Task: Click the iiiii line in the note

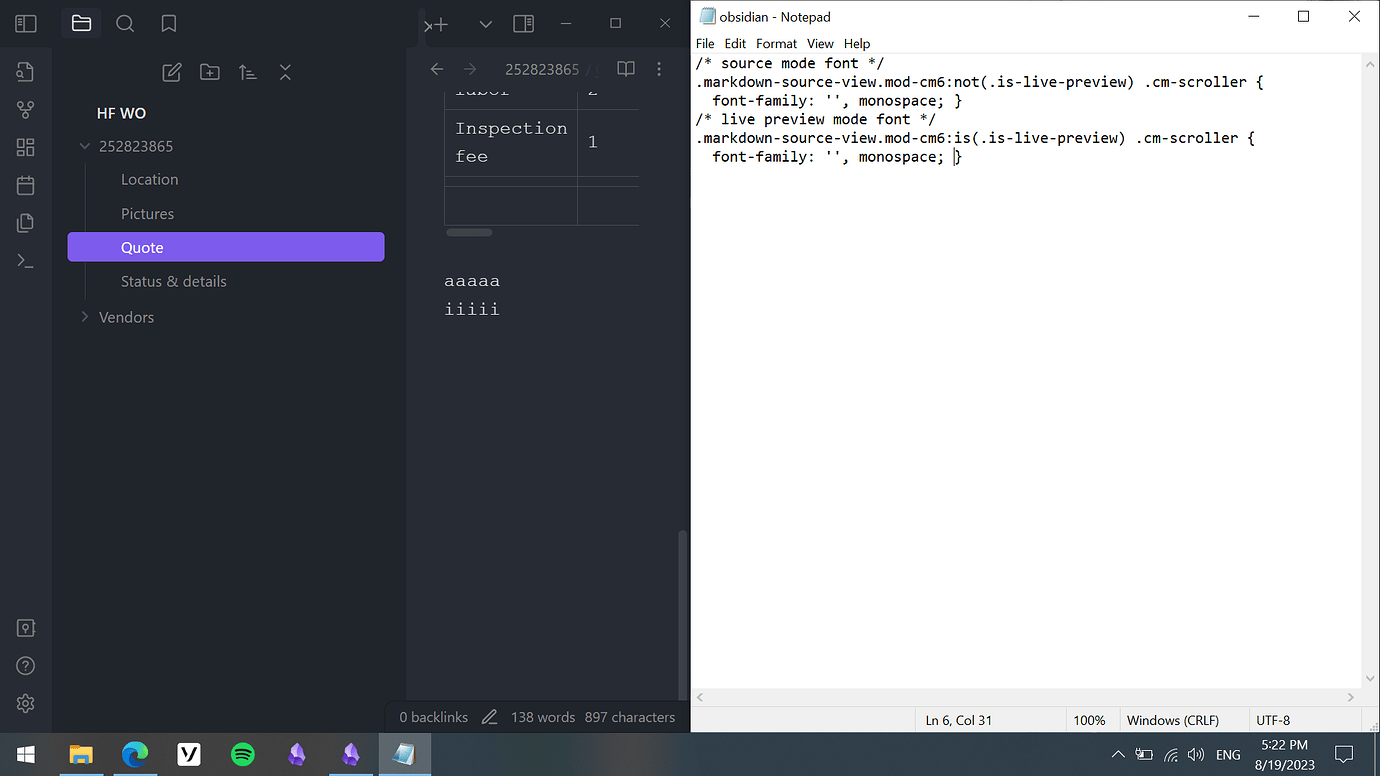Action: tap(472, 309)
